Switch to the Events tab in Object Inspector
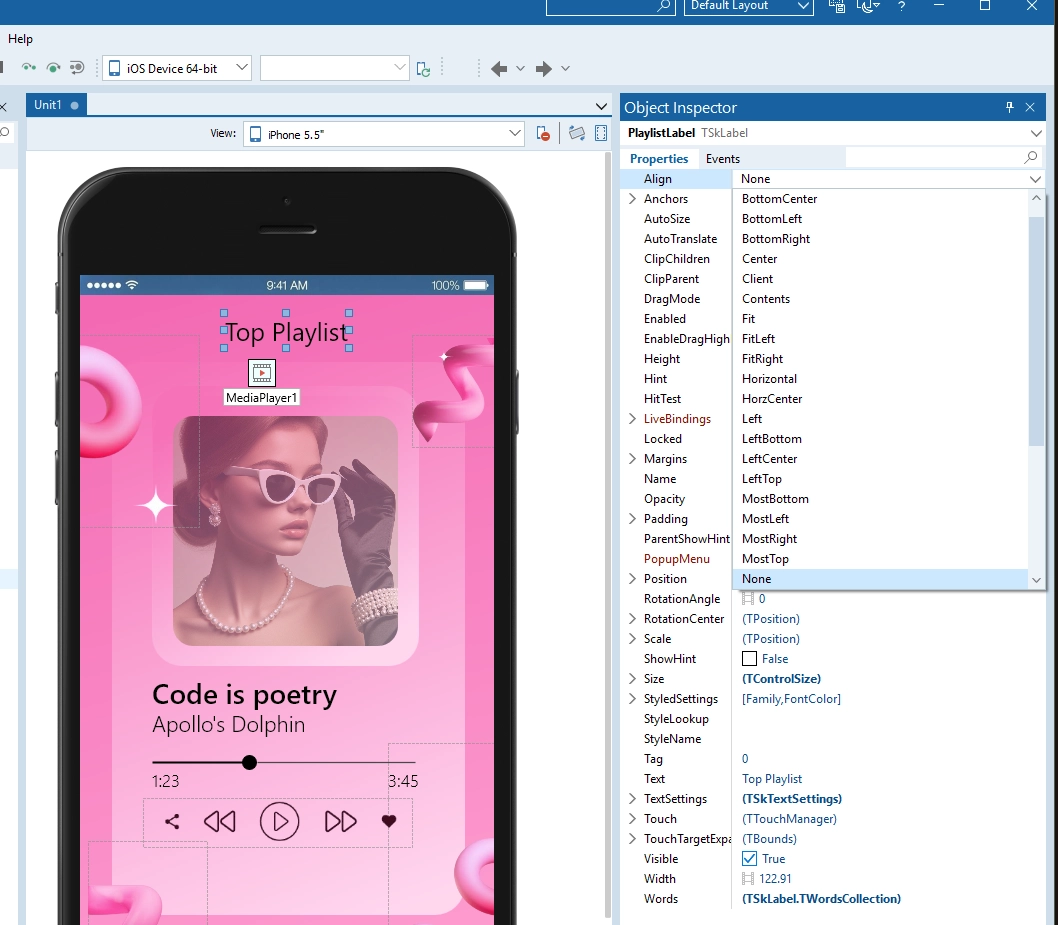1058x925 pixels. [x=722, y=158]
